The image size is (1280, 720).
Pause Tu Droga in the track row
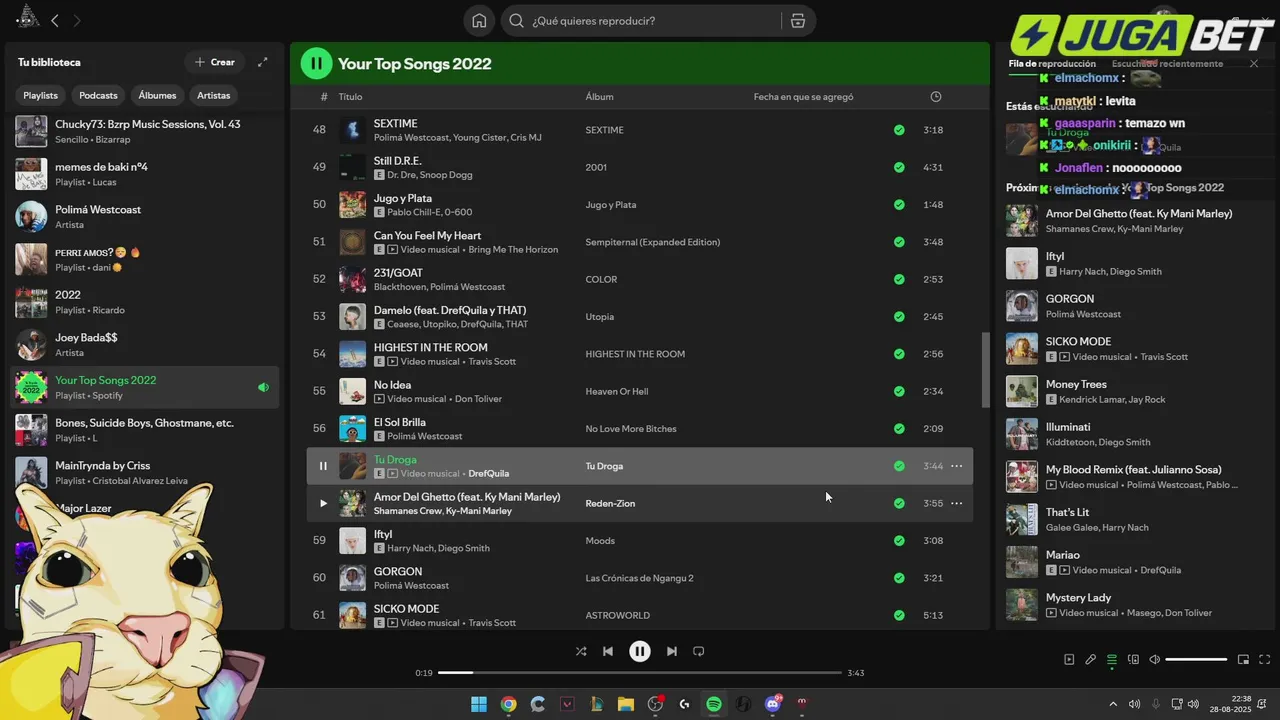323,466
